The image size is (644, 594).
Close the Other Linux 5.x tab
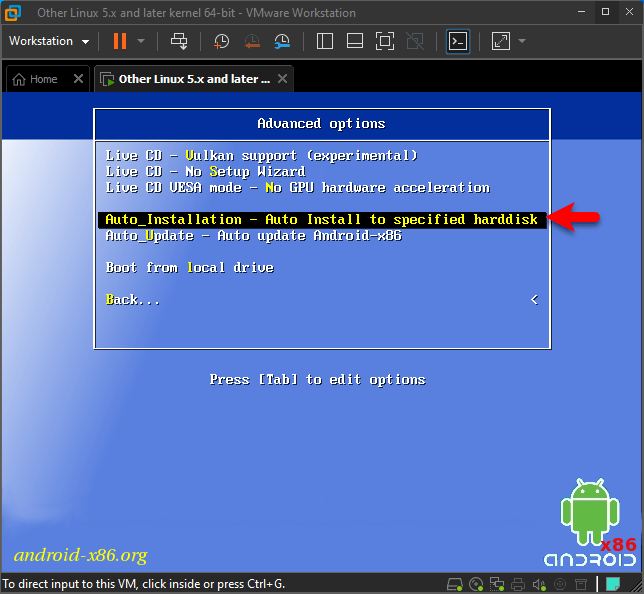coord(282,78)
